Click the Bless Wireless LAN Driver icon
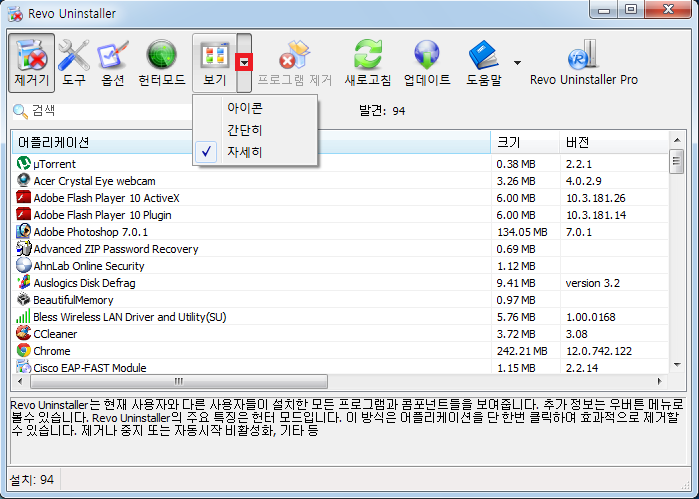Image resolution: width=699 pixels, height=499 pixels. 23,316
